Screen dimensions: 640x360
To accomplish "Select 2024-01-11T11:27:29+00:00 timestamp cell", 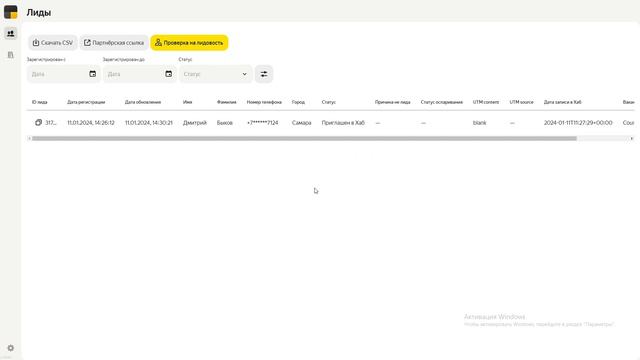I will pyautogui.click(x=578, y=122).
